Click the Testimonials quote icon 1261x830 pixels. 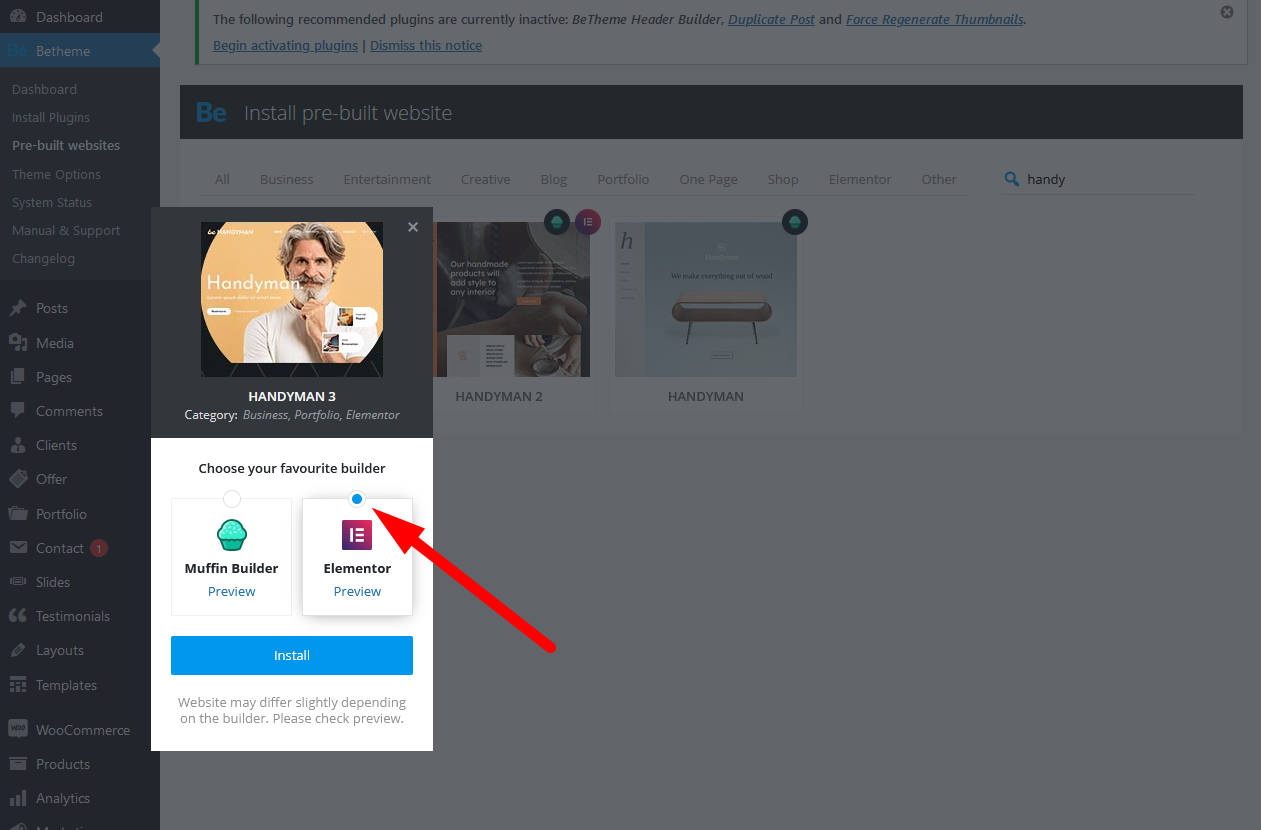(18, 616)
